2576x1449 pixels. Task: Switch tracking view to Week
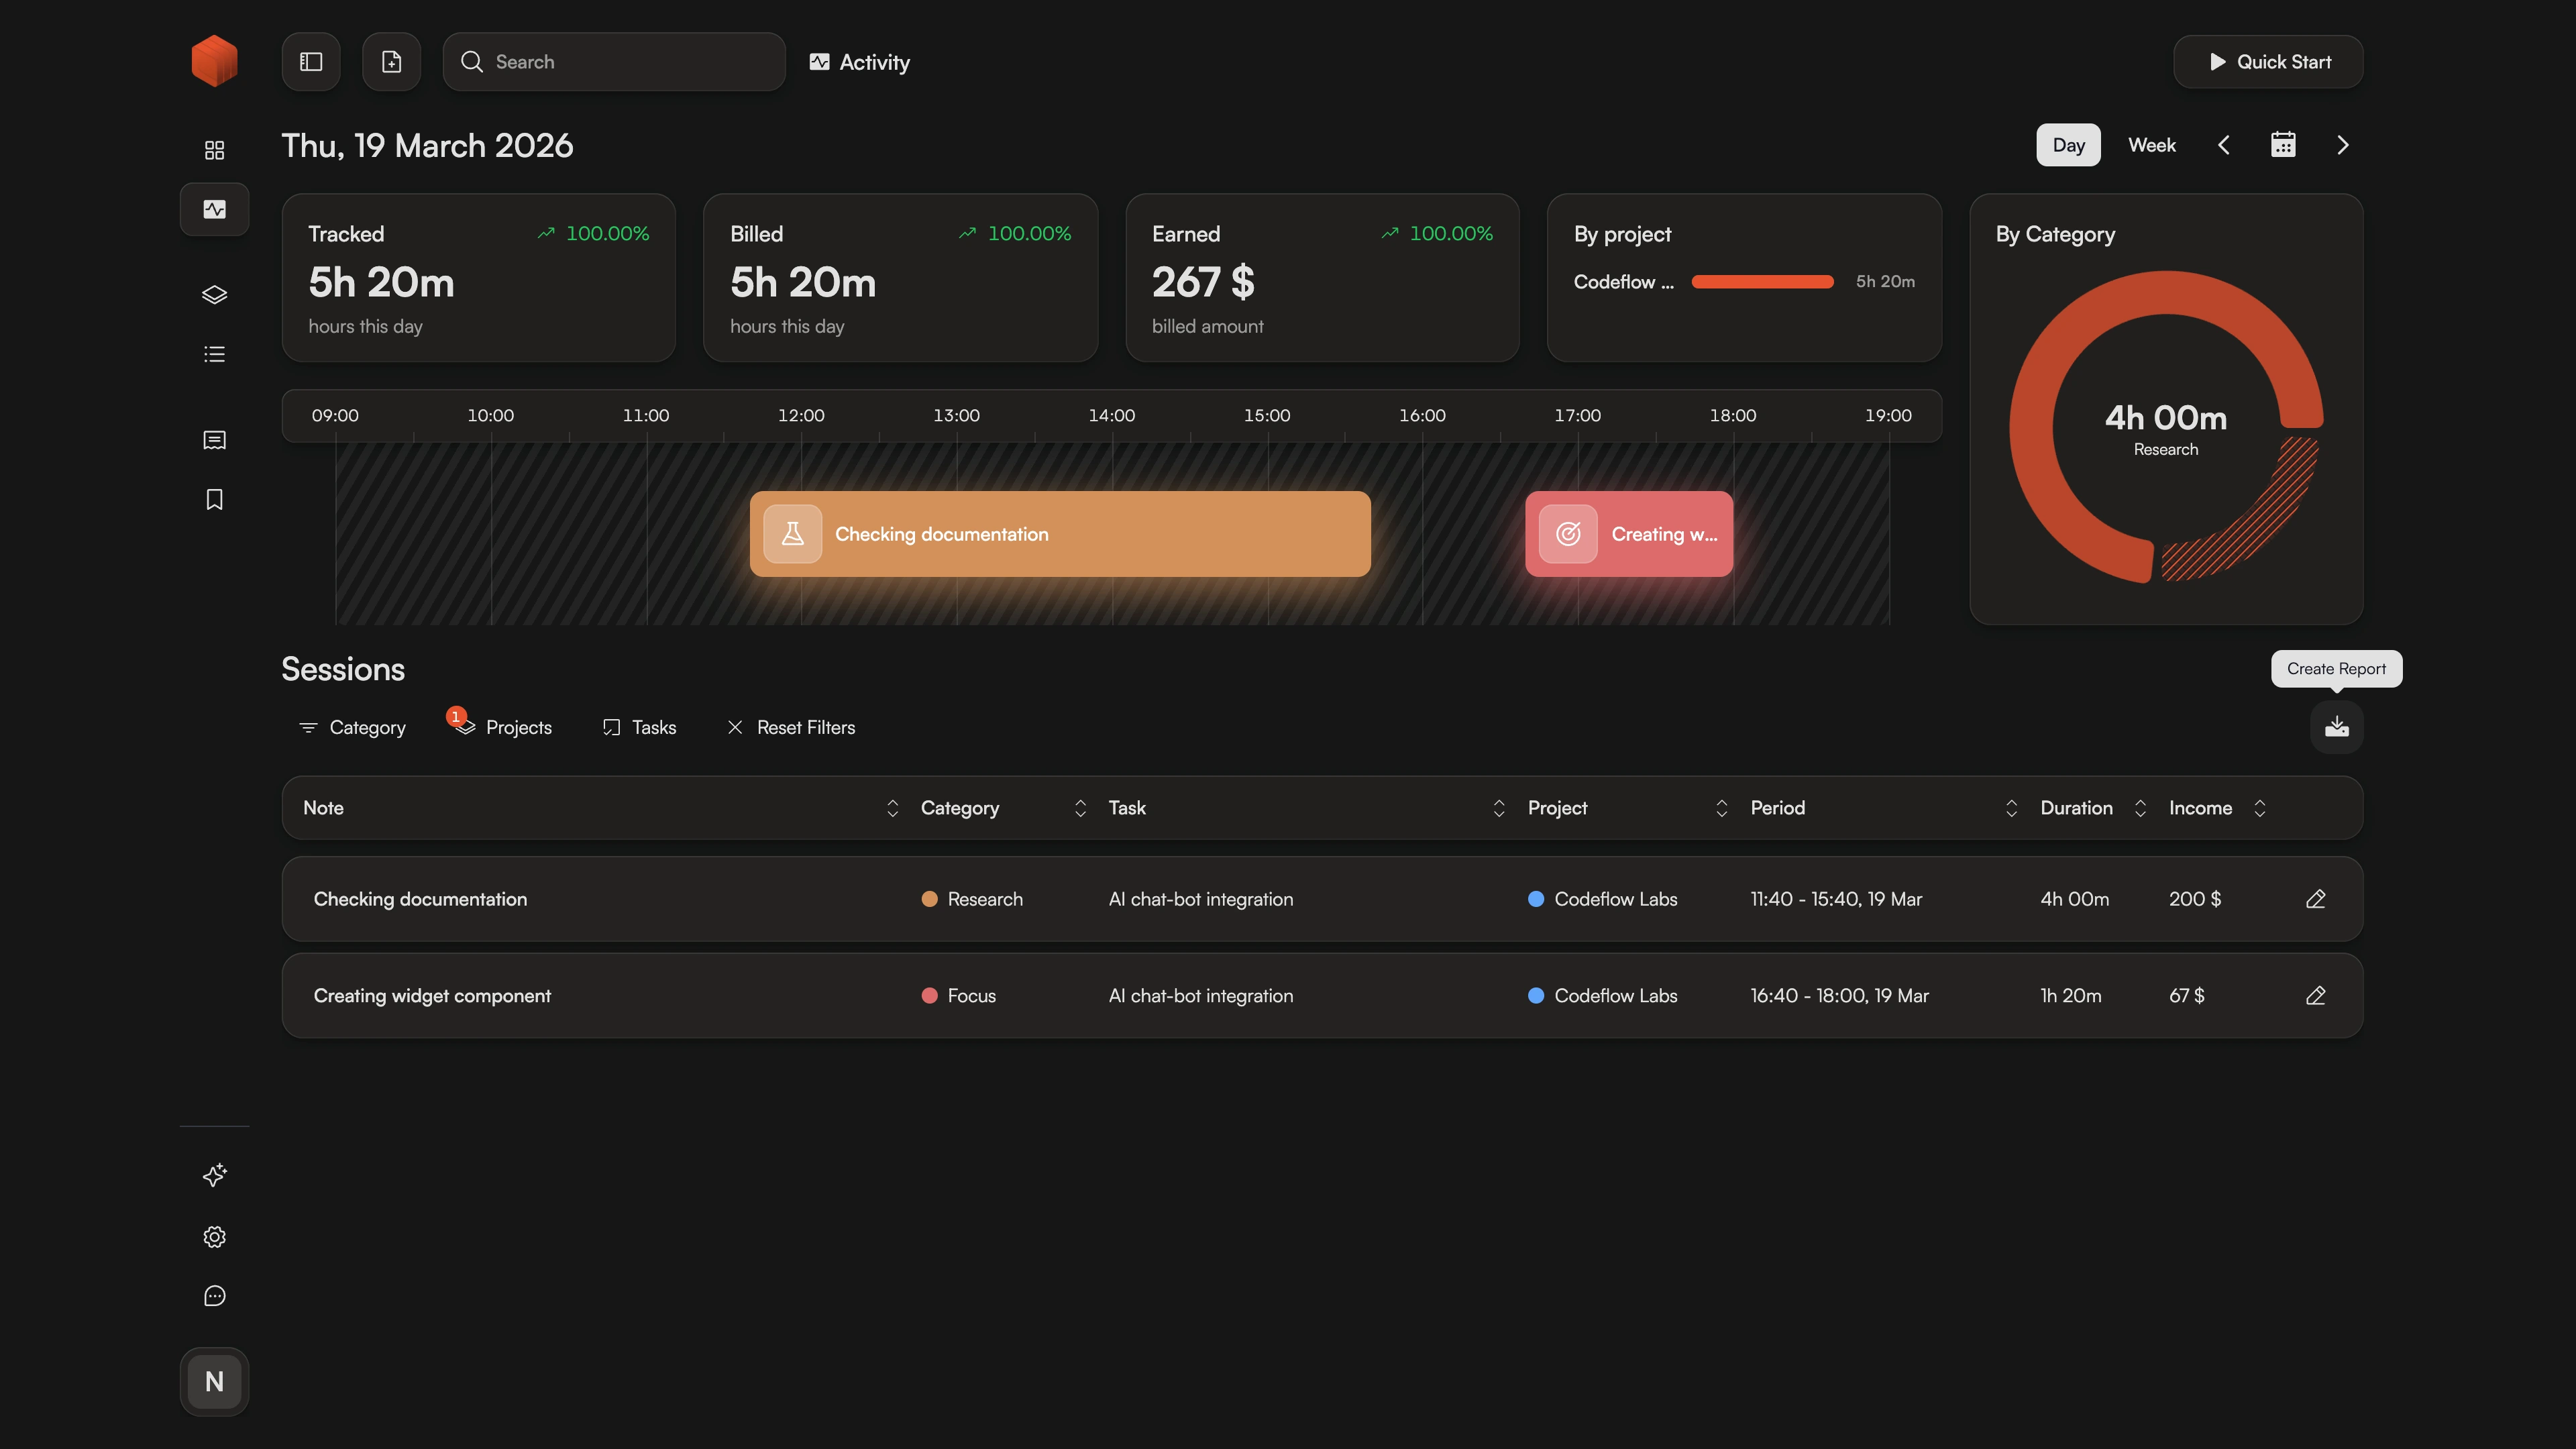[2151, 145]
